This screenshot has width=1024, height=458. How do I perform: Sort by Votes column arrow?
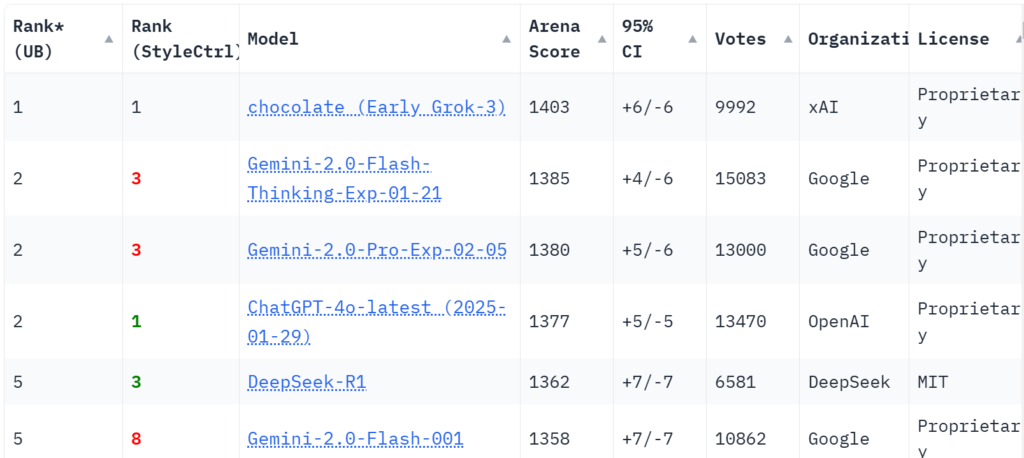point(788,39)
